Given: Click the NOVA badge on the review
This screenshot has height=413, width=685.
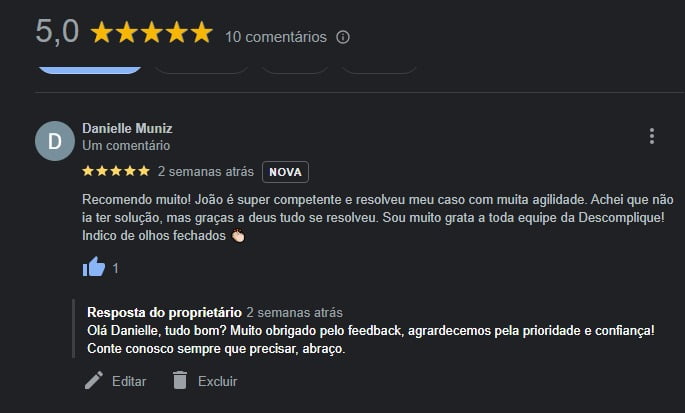Looking at the screenshot, I should [x=285, y=172].
